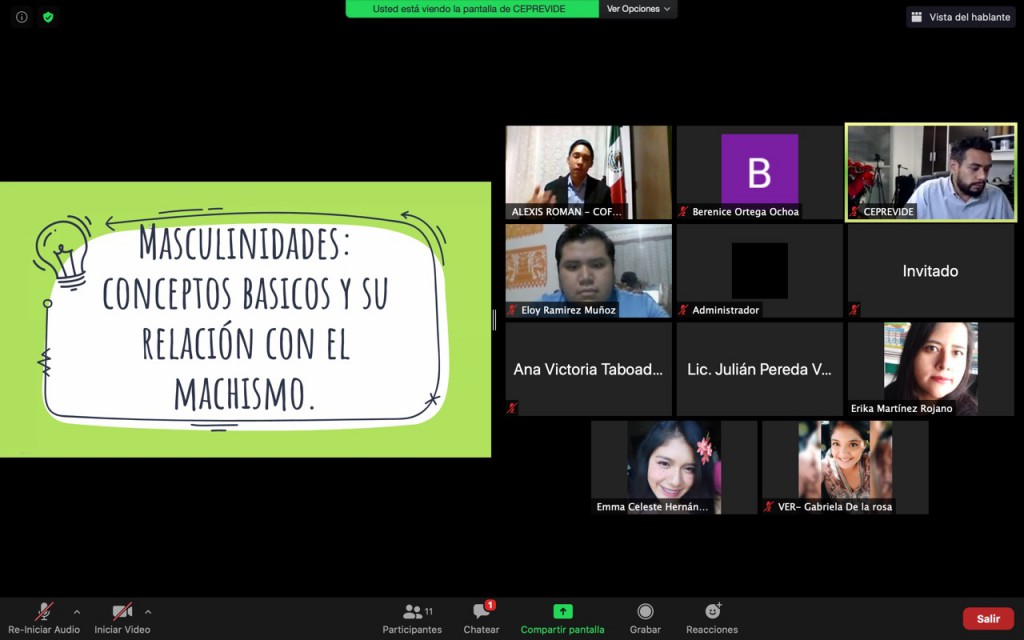The image size is (1024, 640).
Task: Click muted mic icon on Gabriela De la rosa
Action: (769, 507)
